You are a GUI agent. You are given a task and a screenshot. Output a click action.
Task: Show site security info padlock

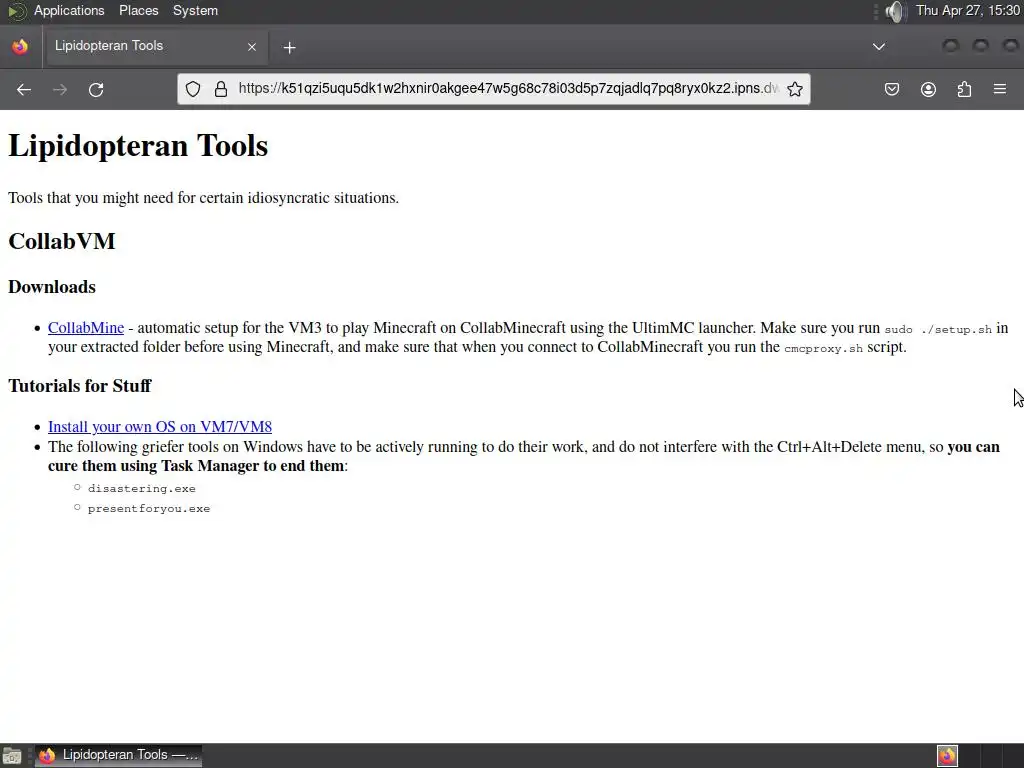click(221, 89)
